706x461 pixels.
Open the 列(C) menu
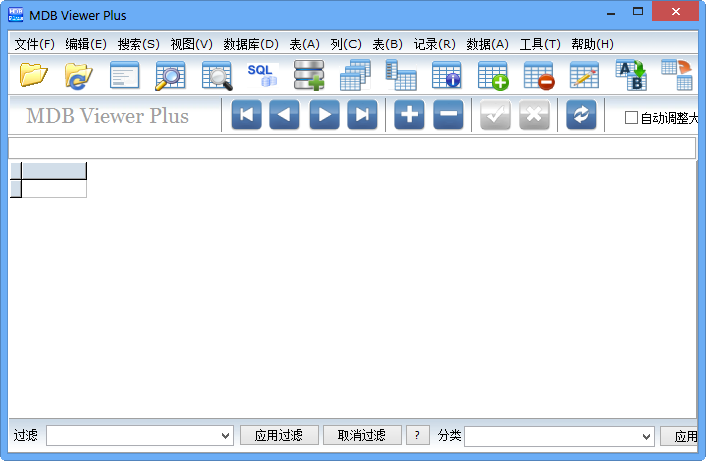coord(346,44)
